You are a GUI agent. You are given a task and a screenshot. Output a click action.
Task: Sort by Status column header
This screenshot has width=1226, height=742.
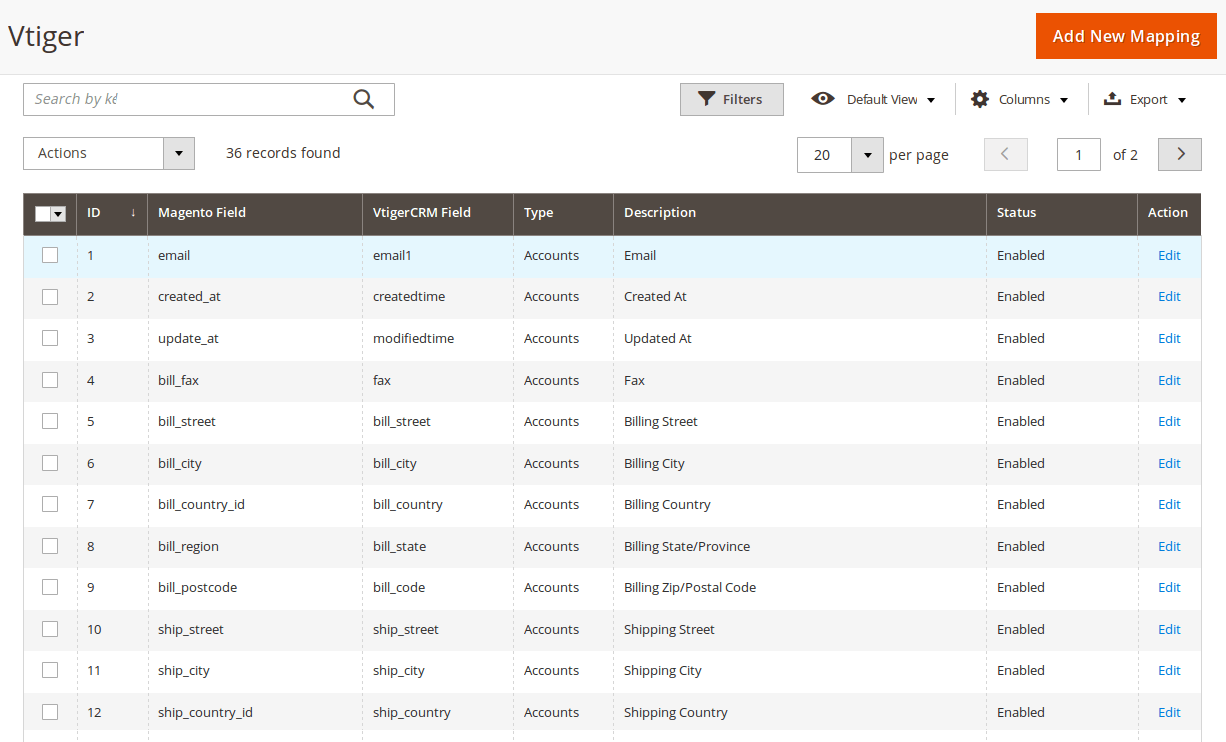pos(1016,213)
